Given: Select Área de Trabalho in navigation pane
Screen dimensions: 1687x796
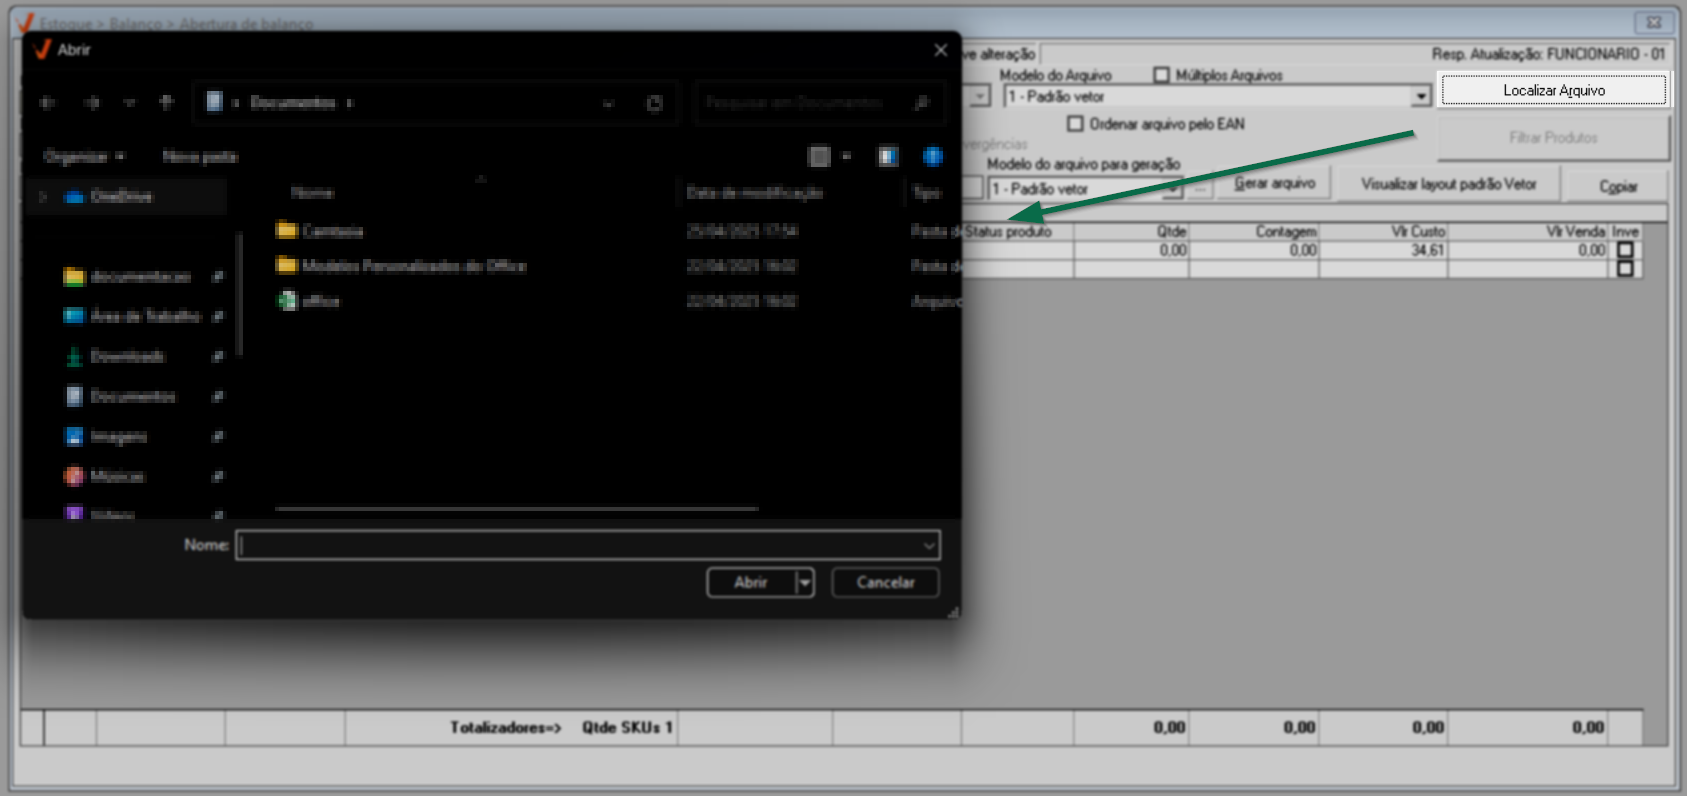Looking at the screenshot, I should (145, 316).
